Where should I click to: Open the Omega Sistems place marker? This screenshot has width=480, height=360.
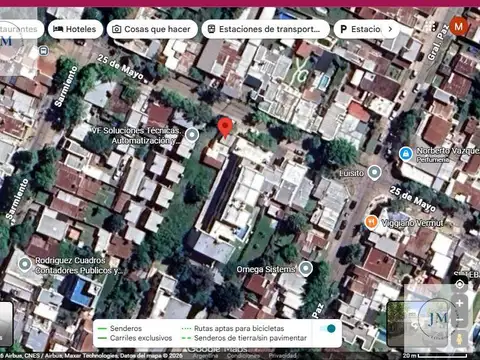[306, 269]
